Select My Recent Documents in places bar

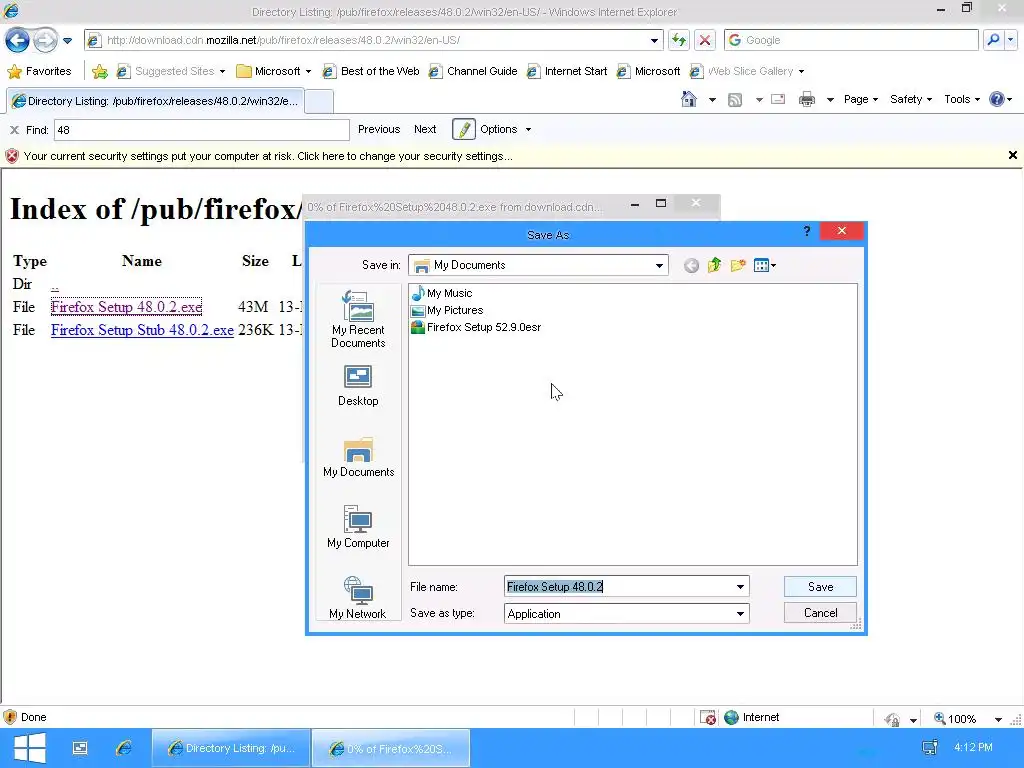[x=358, y=319]
